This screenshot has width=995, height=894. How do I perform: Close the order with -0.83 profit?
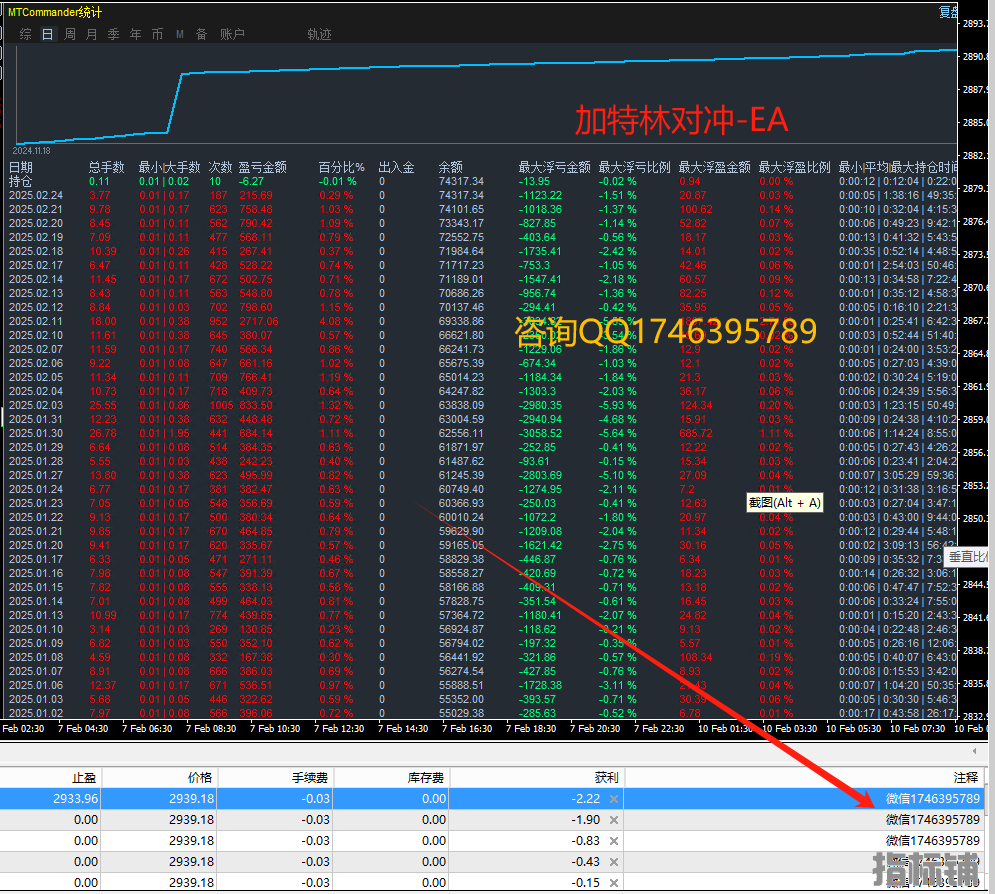pos(614,841)
